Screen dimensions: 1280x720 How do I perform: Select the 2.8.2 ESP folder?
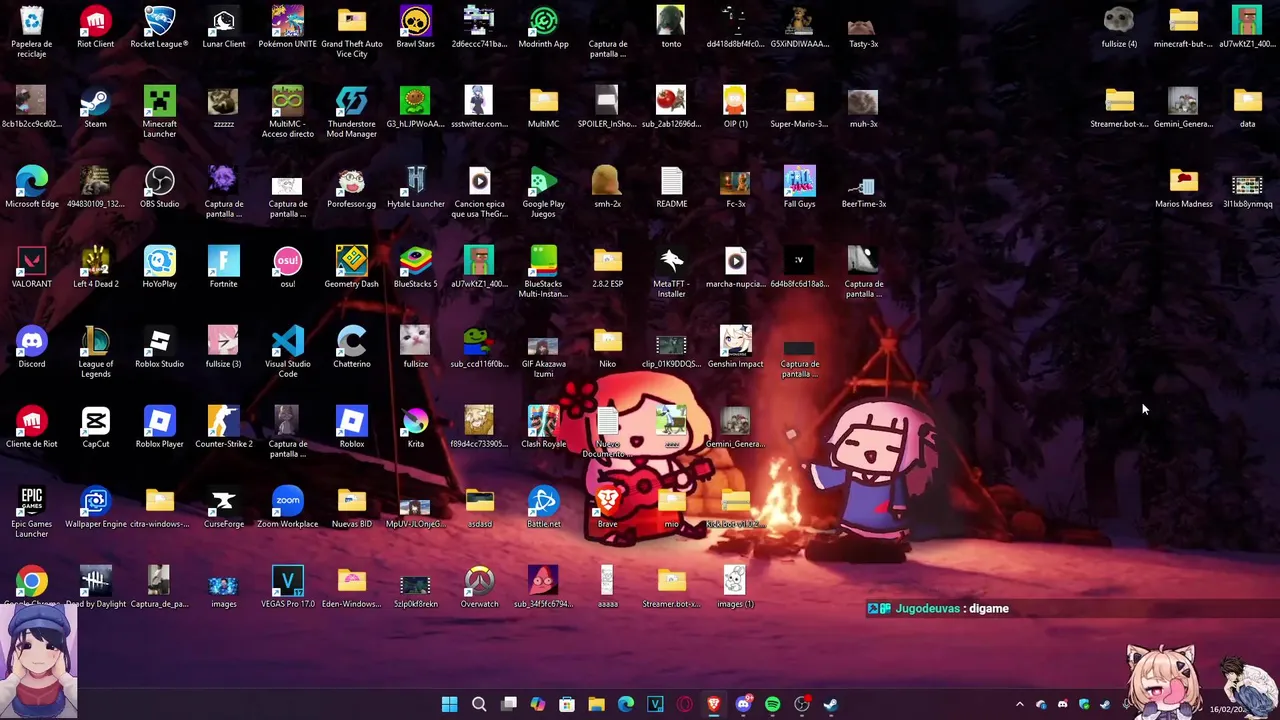click(608, 267)
